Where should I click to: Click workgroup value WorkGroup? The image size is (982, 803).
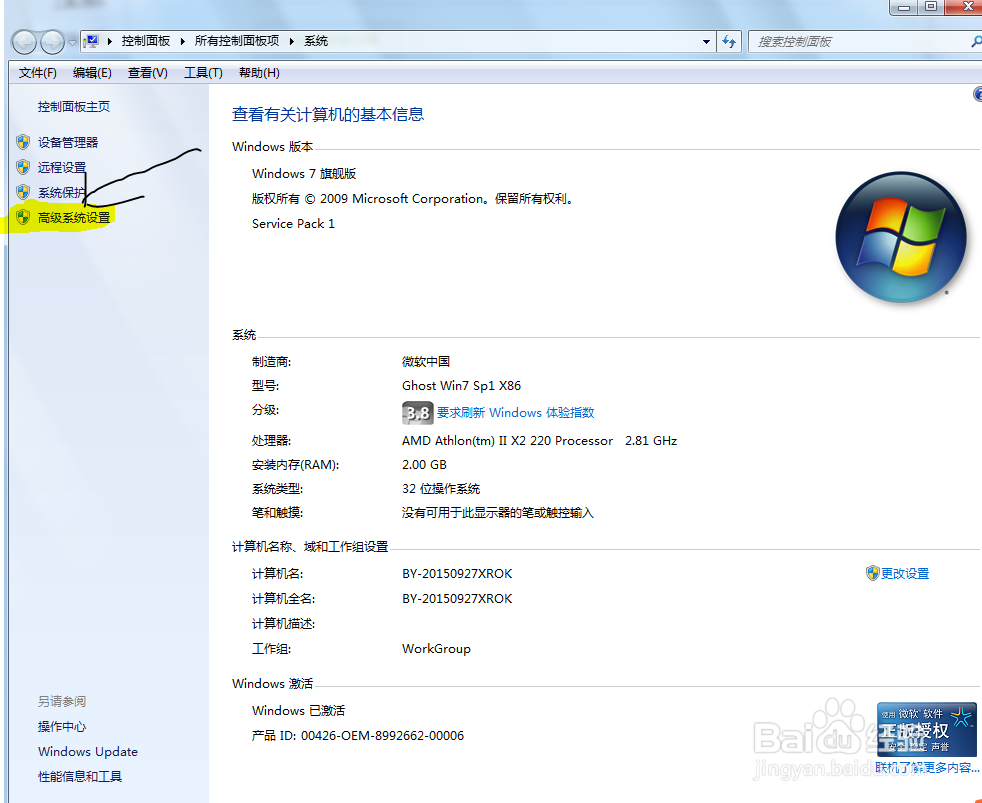[437, 649]
